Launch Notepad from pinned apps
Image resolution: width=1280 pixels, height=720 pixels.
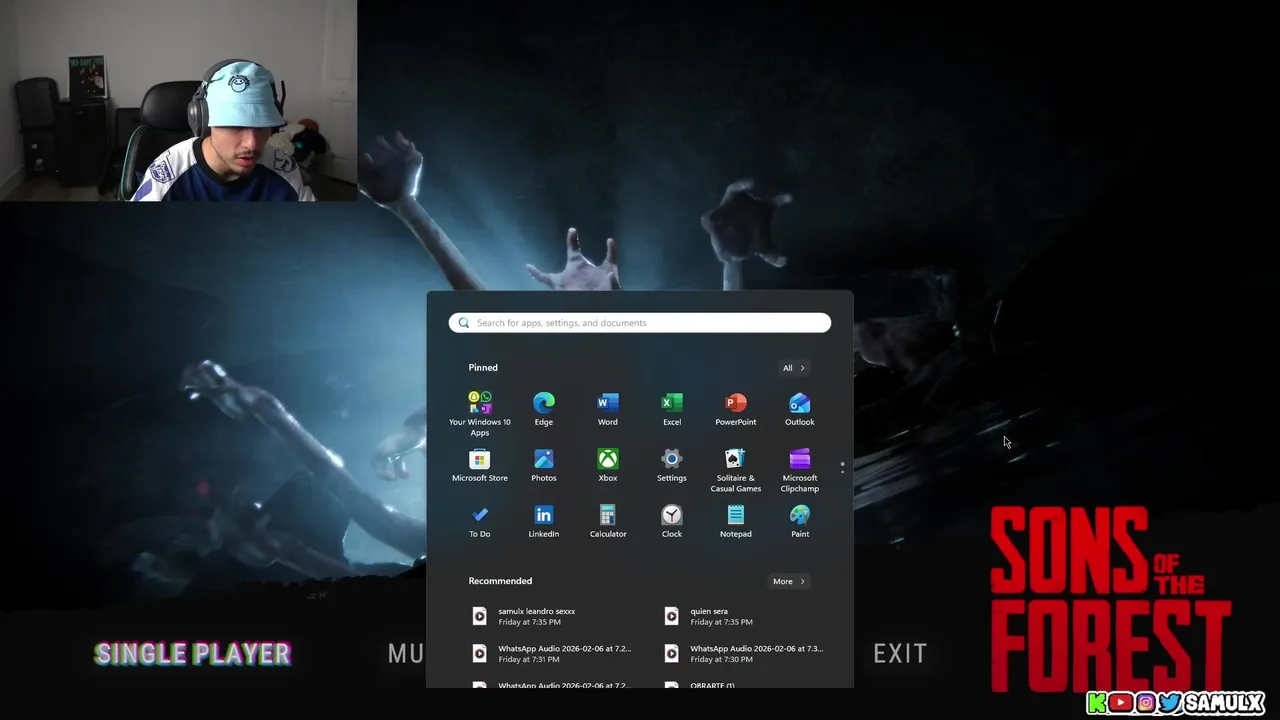pyautogui.click(x=736, y=521)
